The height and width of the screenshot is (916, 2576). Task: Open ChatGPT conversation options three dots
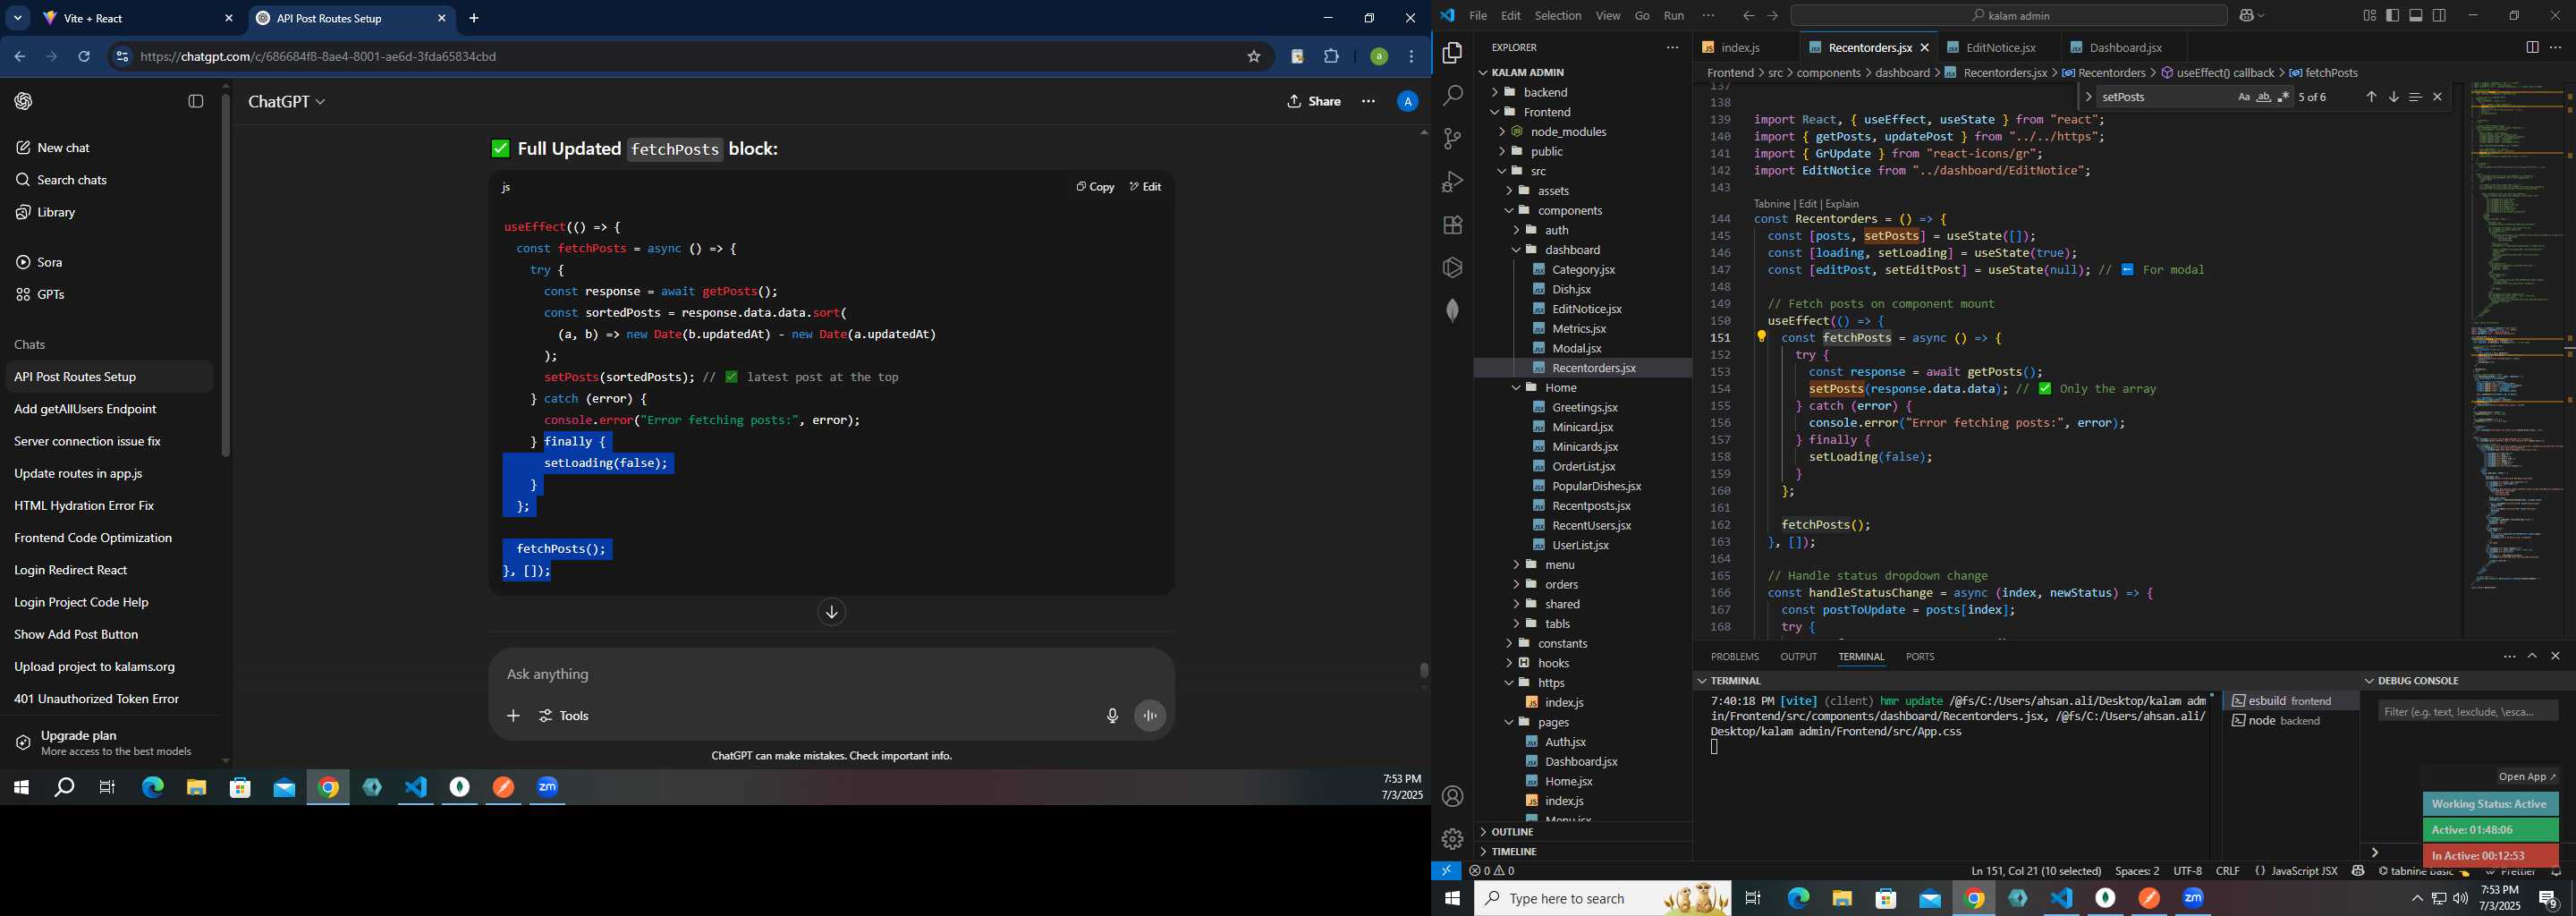[1368, 101]
